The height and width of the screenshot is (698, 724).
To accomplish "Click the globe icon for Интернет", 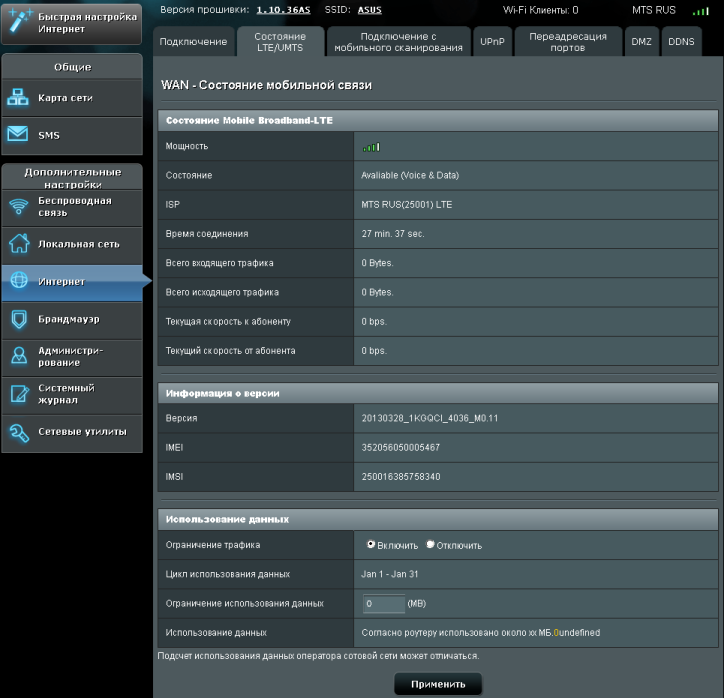I will 19,280.
